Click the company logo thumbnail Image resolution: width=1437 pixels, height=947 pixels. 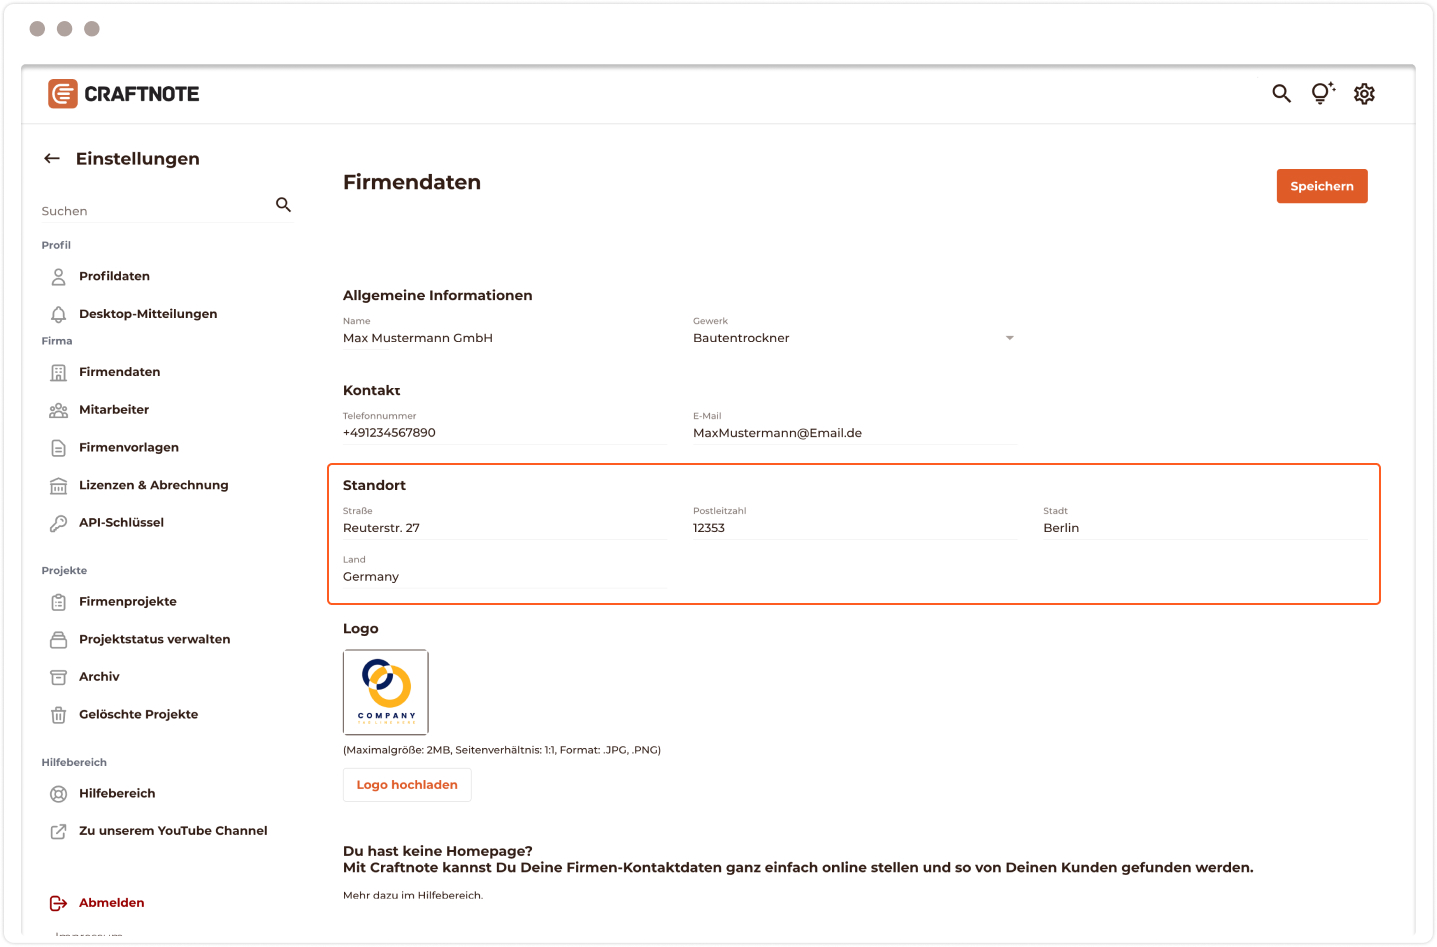pos(386,692)
